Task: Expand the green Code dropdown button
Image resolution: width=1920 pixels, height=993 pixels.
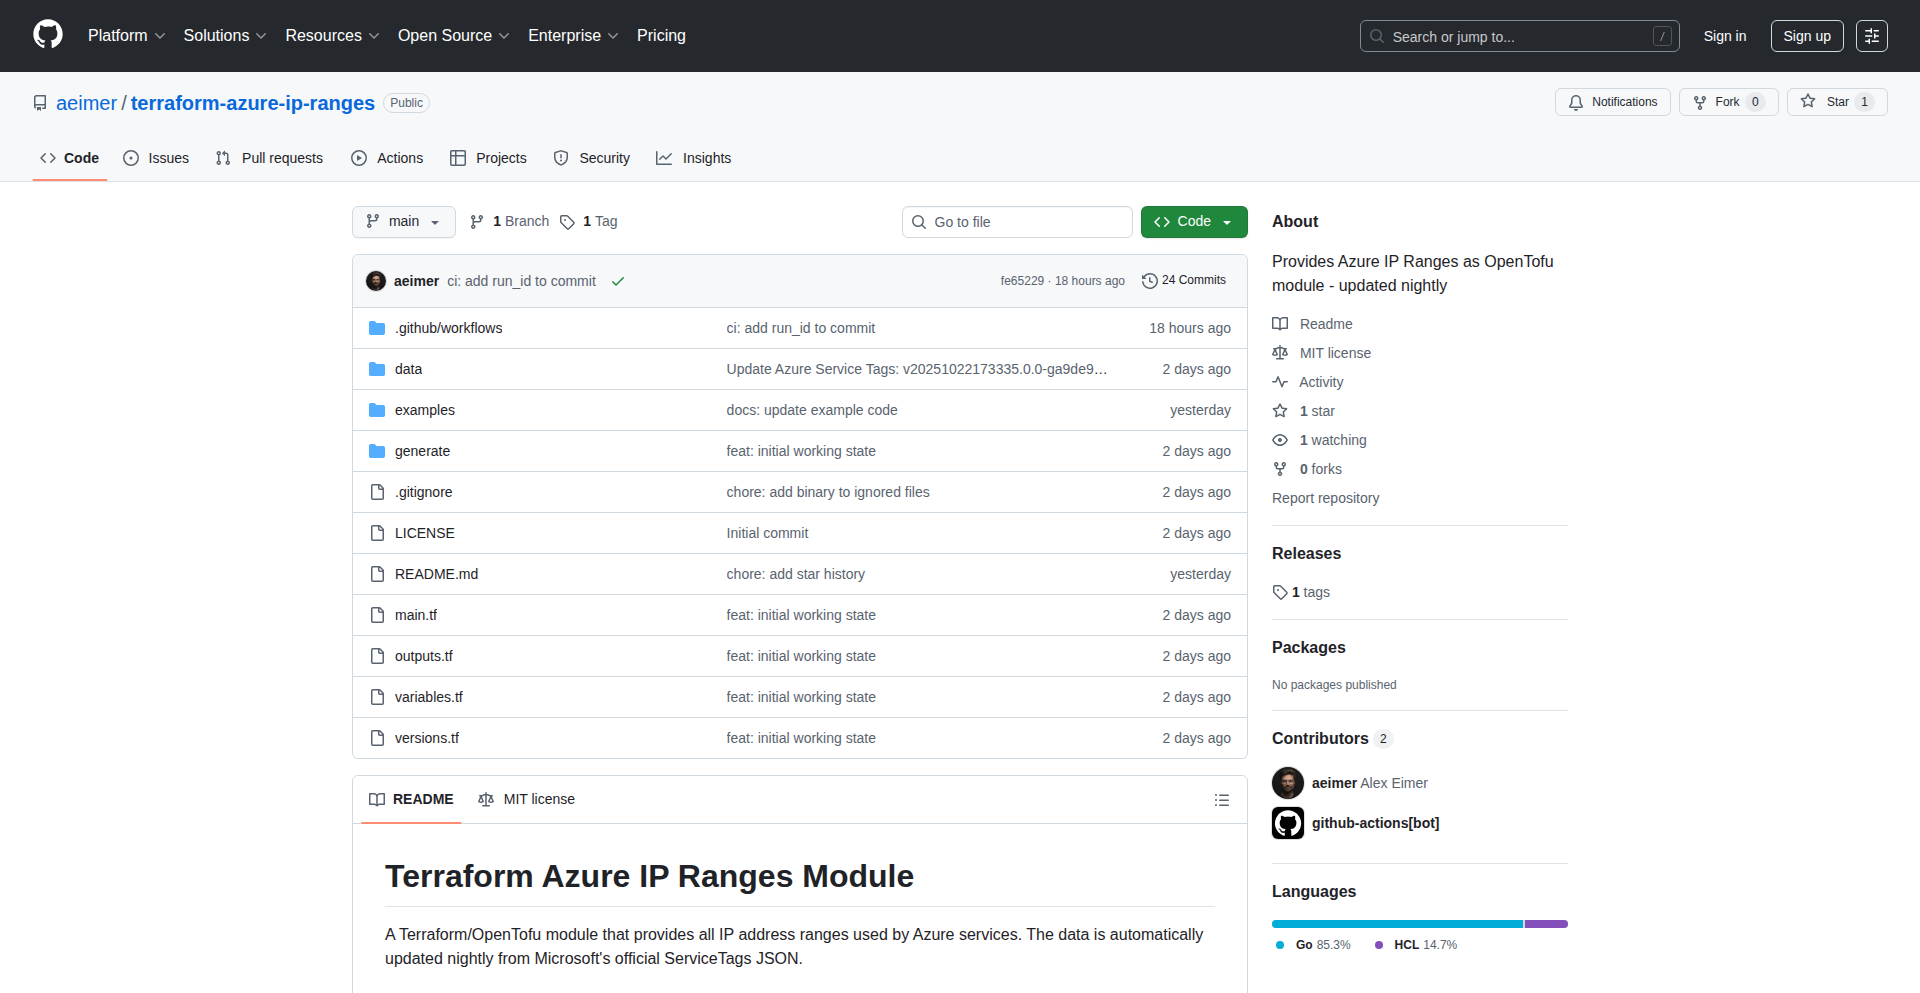Action: click(1193, 222)
